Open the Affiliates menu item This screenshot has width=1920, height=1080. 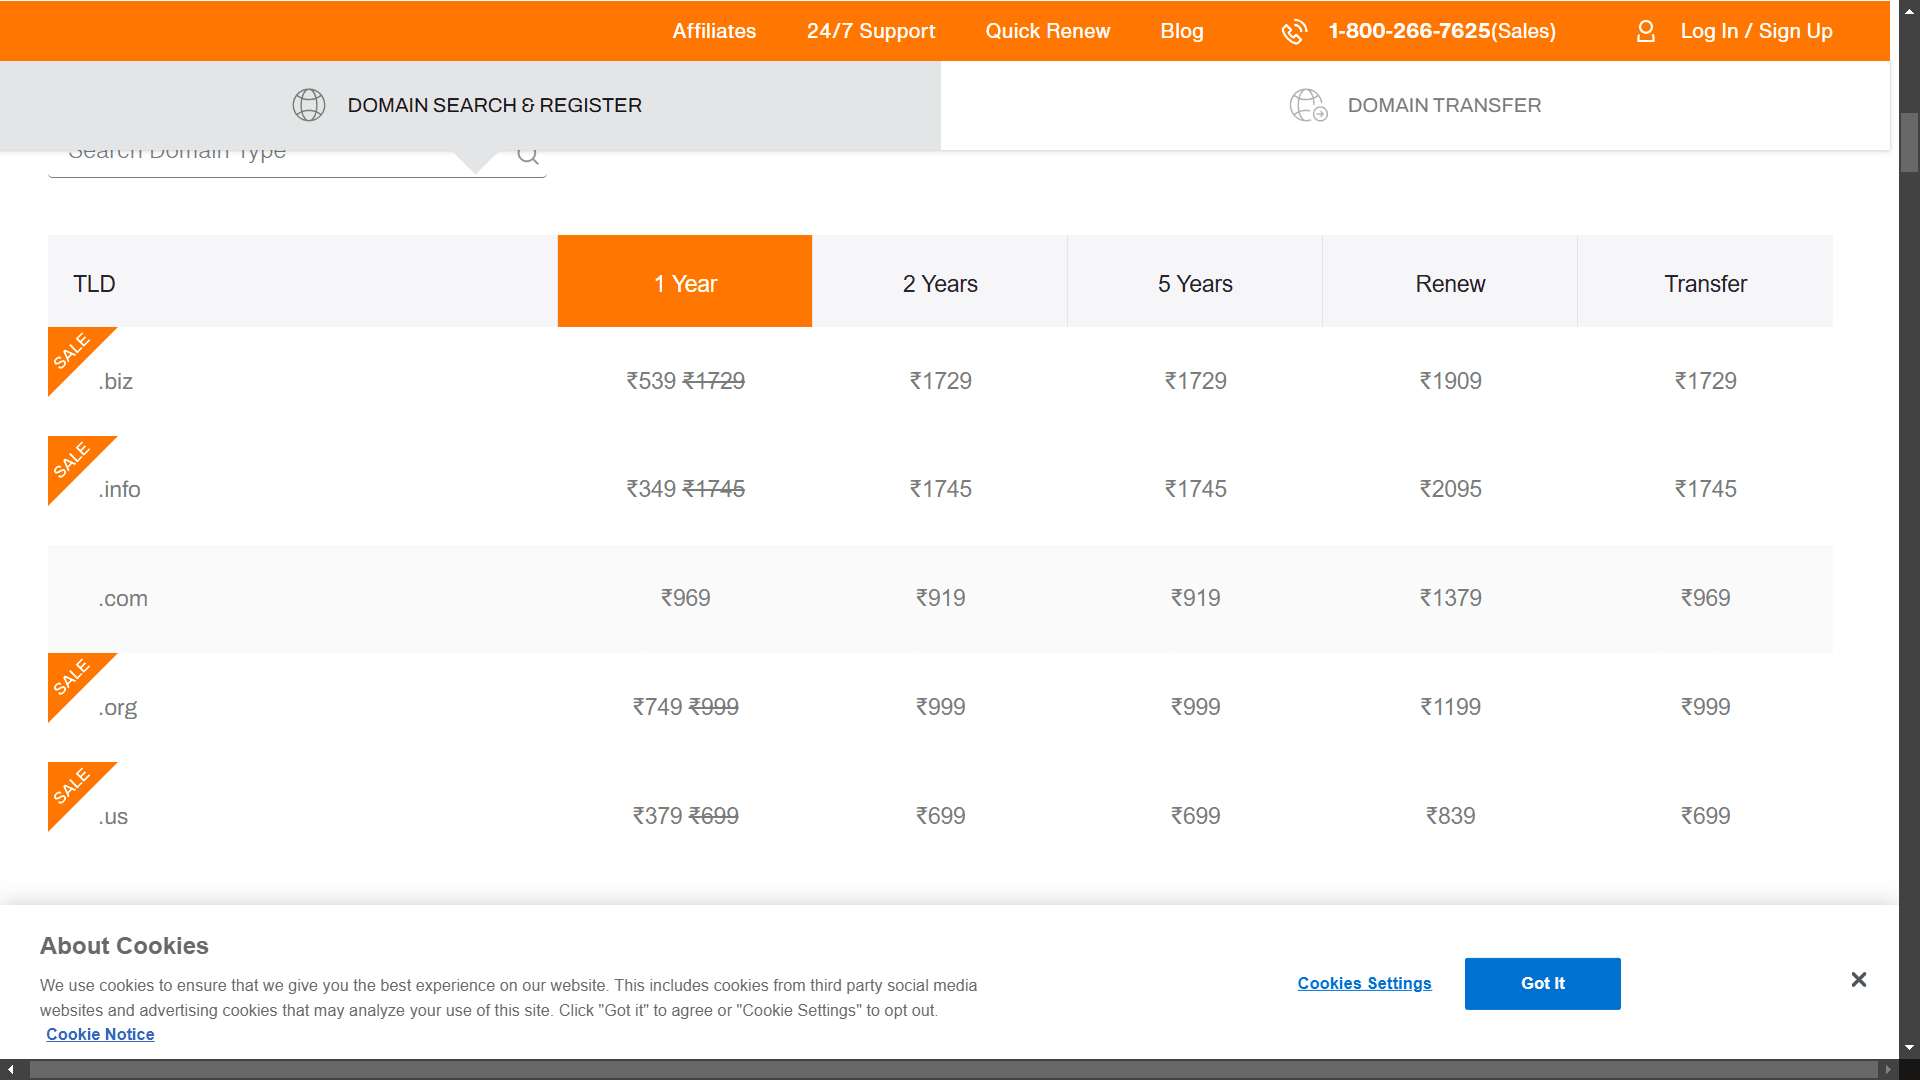[x=714, y=31]
